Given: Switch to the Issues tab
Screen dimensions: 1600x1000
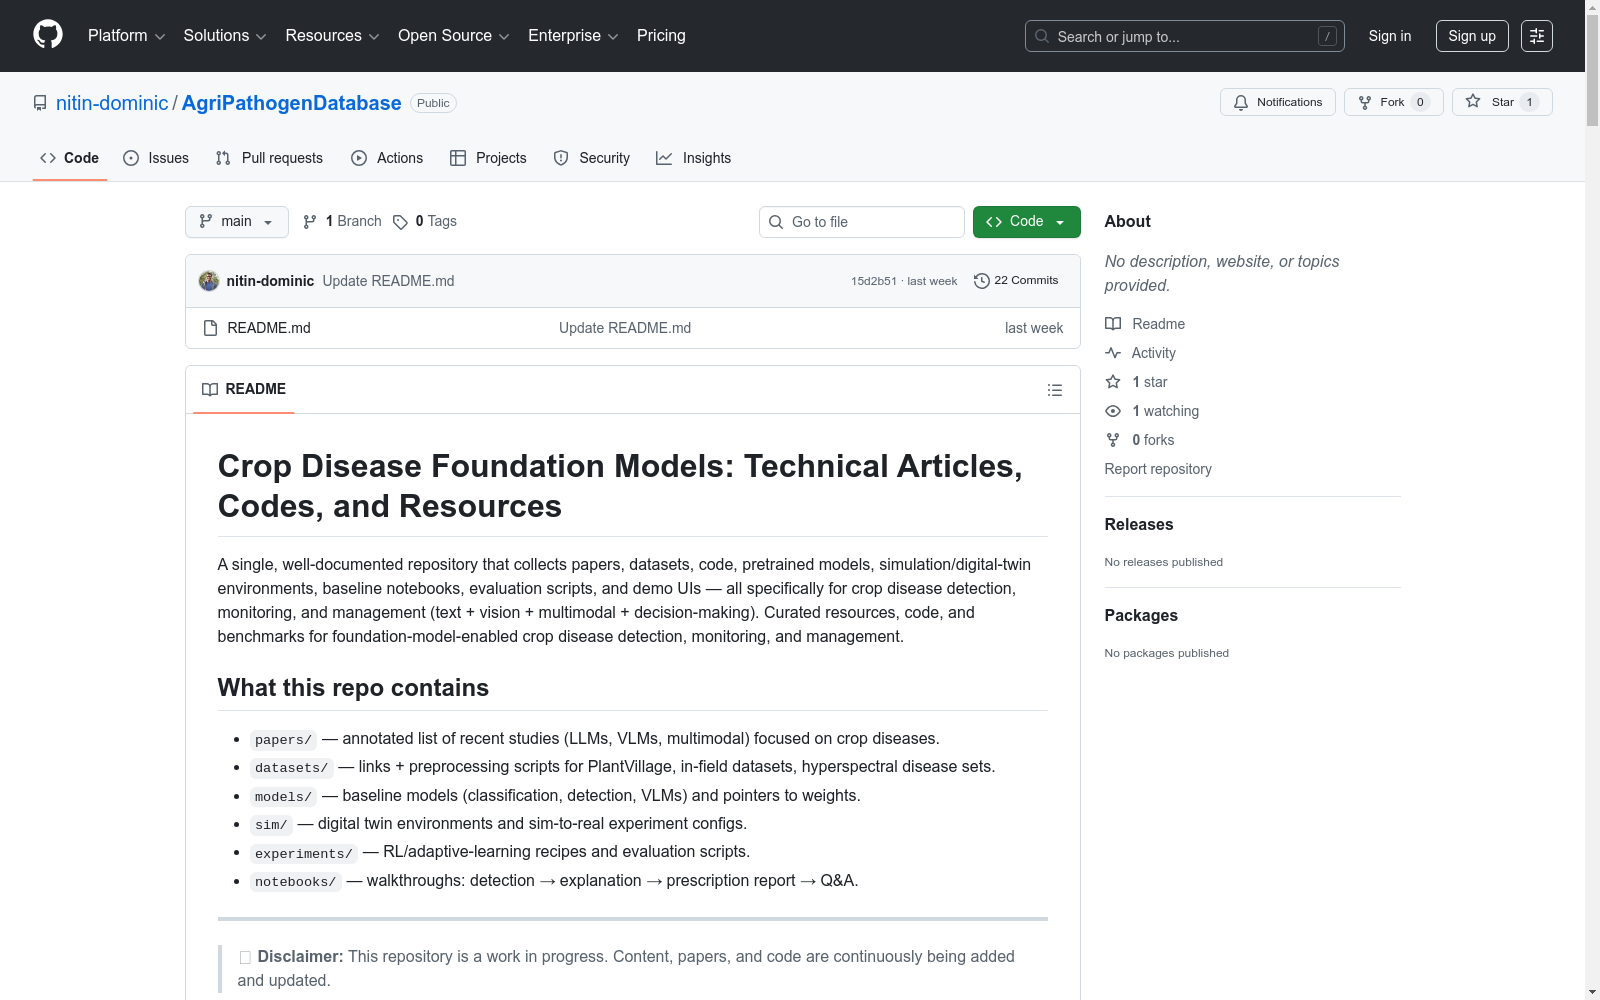Looking at the screenshot, I should pyautogui.click(x=156, y=158).
